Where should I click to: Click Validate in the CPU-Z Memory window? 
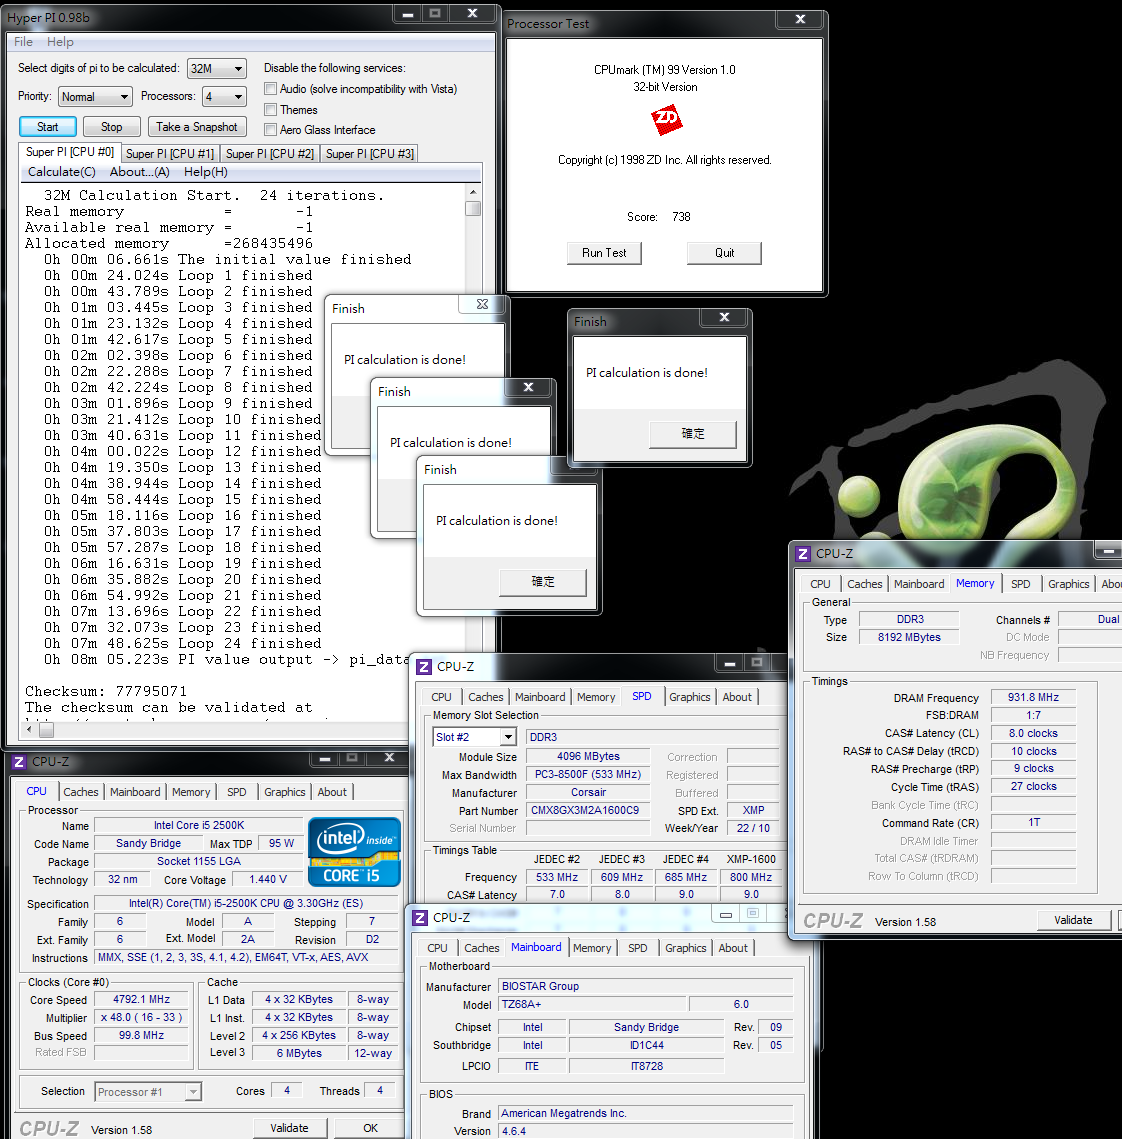coord(1073,920)
